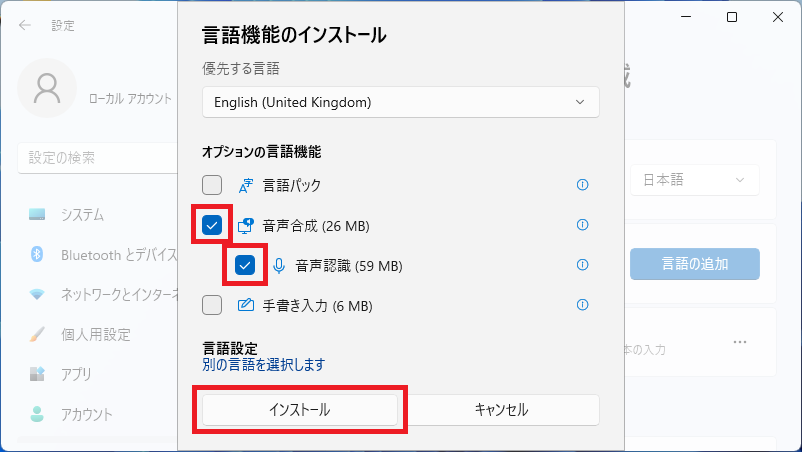This screenshot has width=802, height=452.
Task: Enable the 言語パック checkbox
Action: tap(212, 185)
